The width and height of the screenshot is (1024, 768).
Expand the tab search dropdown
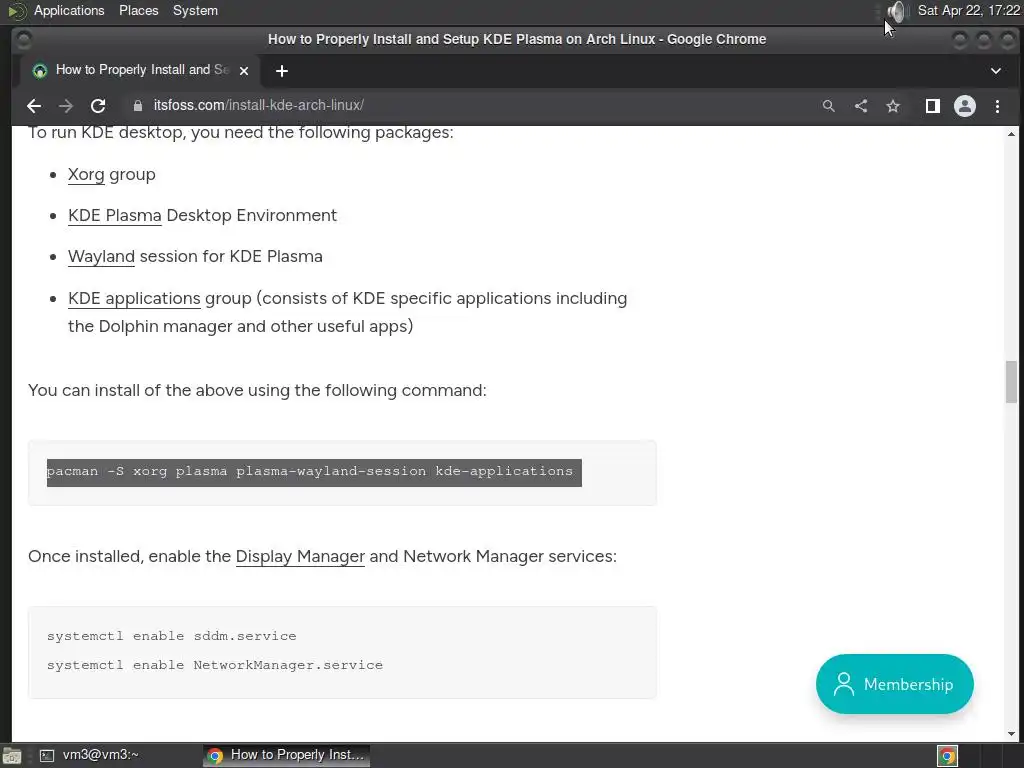click(x=996, y=71)
